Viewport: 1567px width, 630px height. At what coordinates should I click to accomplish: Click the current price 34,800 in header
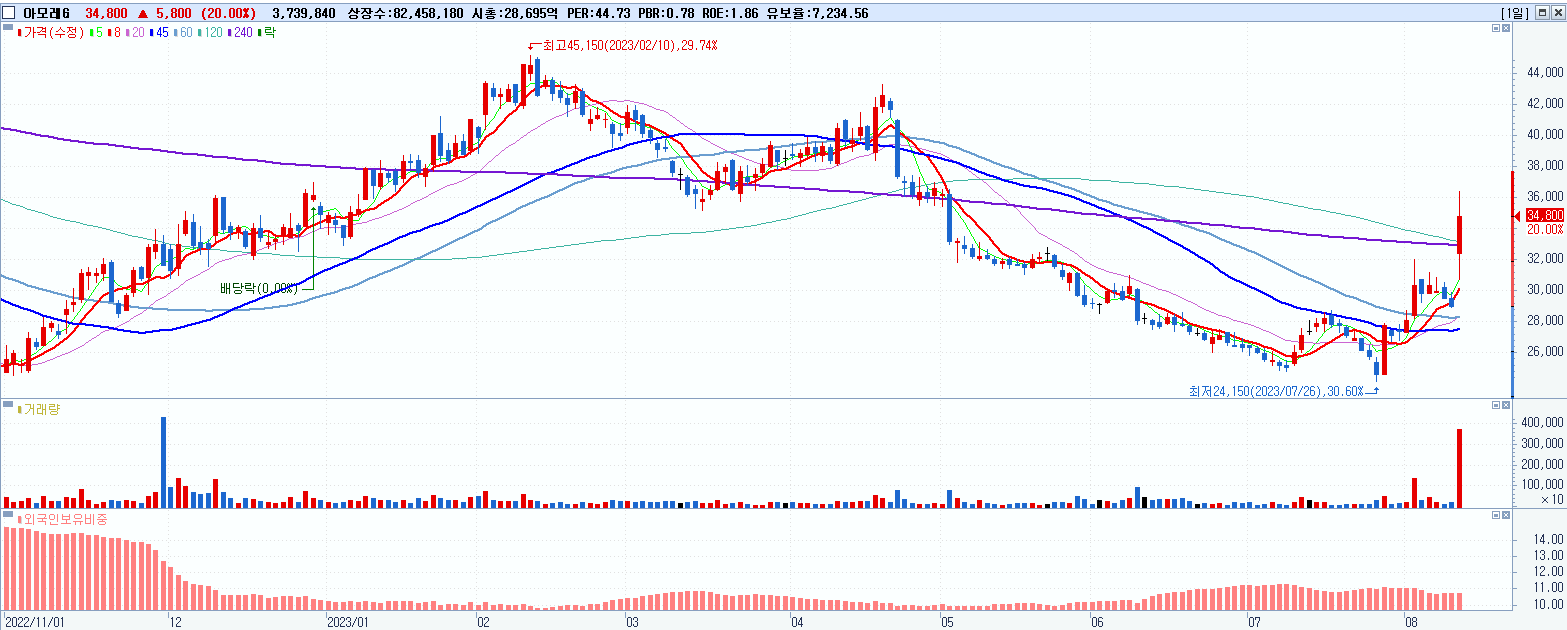coord(105,13)
